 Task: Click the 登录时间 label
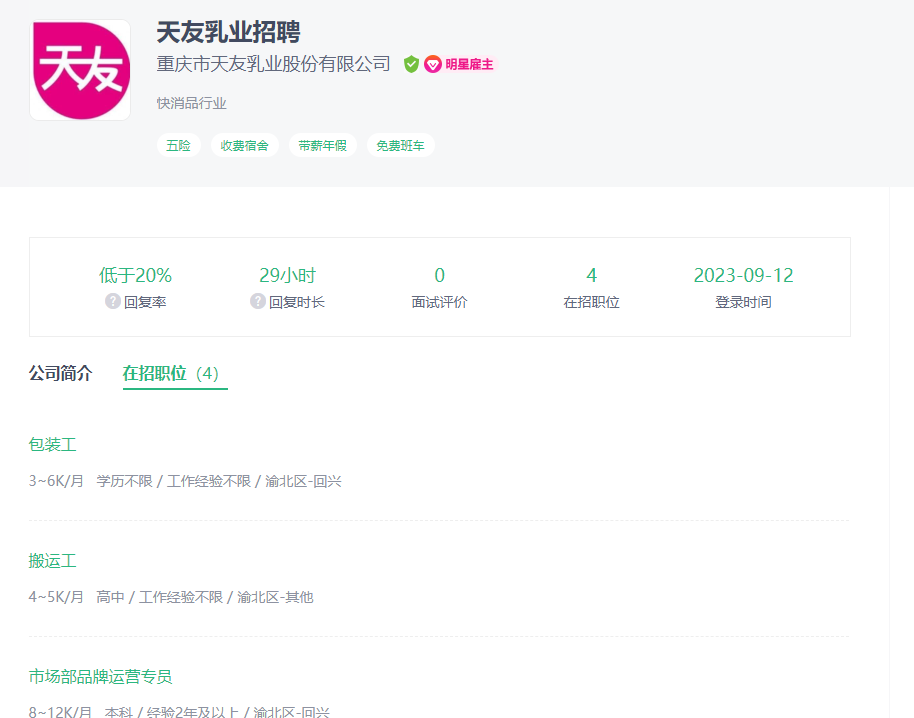point(744,302)
